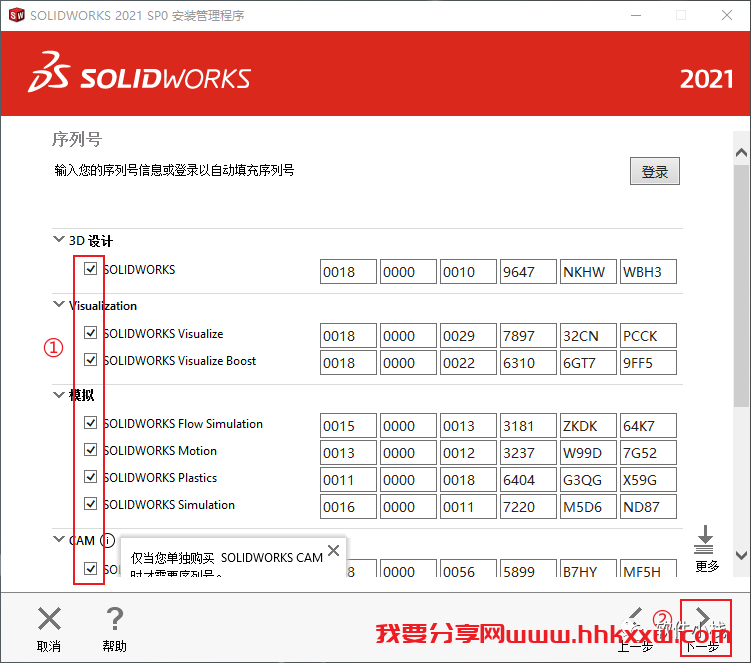Toggle SOLIDWORKS Visualize checkbox
Screen dimensions: 751x663
pos(91,332)
